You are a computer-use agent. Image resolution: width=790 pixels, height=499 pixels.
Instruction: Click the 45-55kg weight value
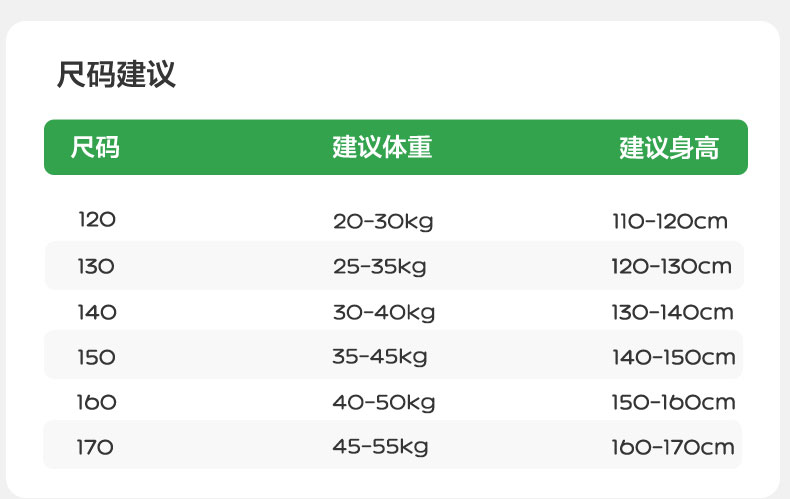380,447
